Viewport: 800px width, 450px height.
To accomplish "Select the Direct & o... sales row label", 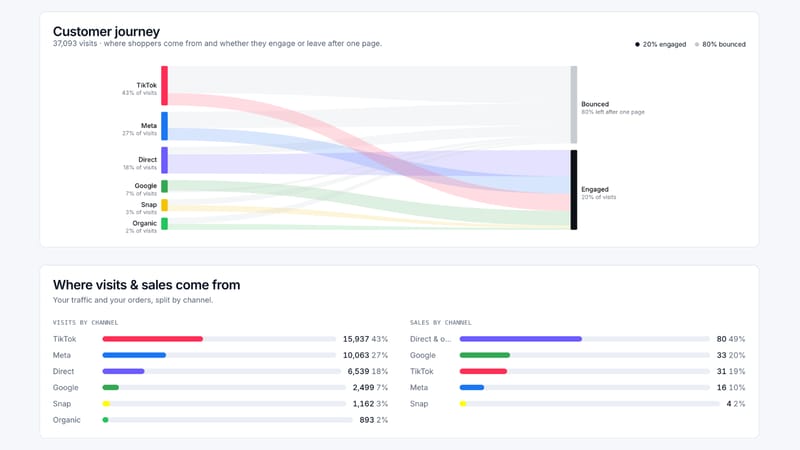I will coord(430,339).
